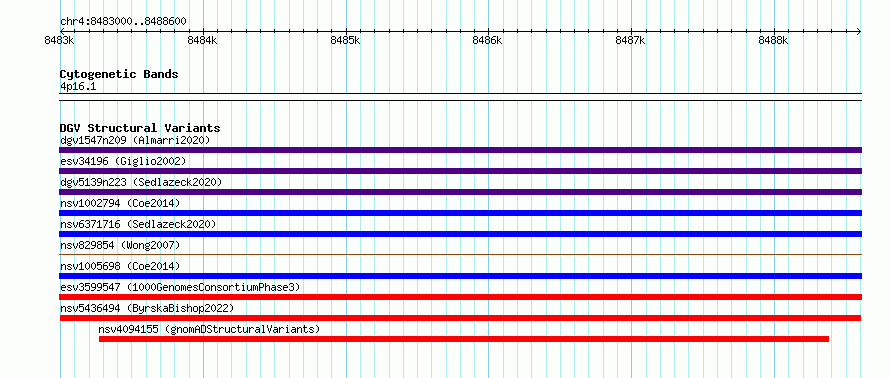
Task: Click the Cytogenetic Bands track title
Action: point(119,74)
